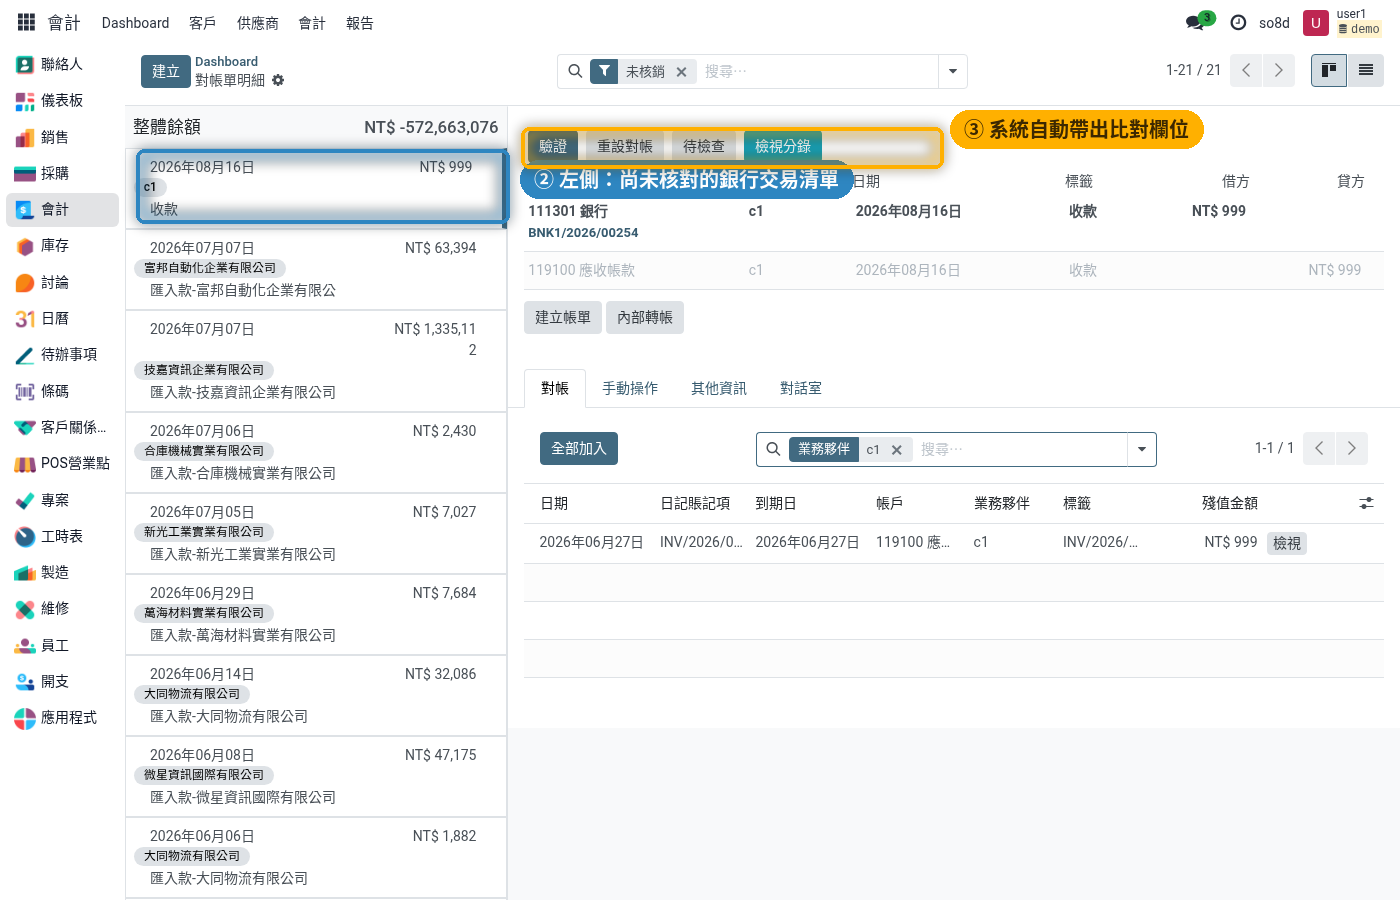Open 應用程式 app in sidebar
This screenshot has width=1400, height=900.
tap(62, 717)
